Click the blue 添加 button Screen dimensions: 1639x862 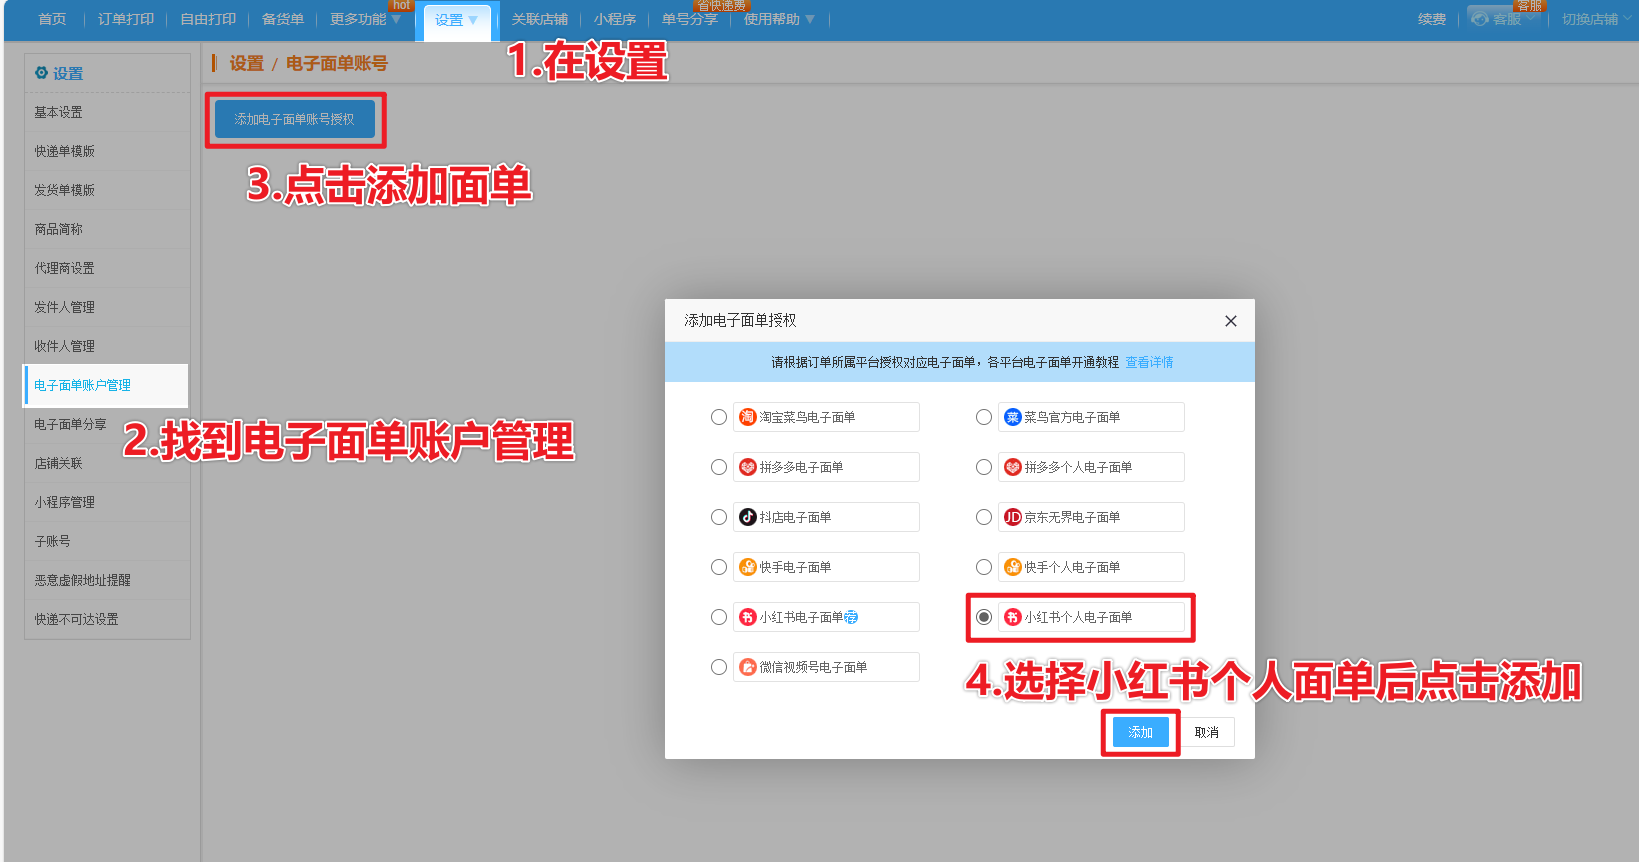[x=1140, y=732]
